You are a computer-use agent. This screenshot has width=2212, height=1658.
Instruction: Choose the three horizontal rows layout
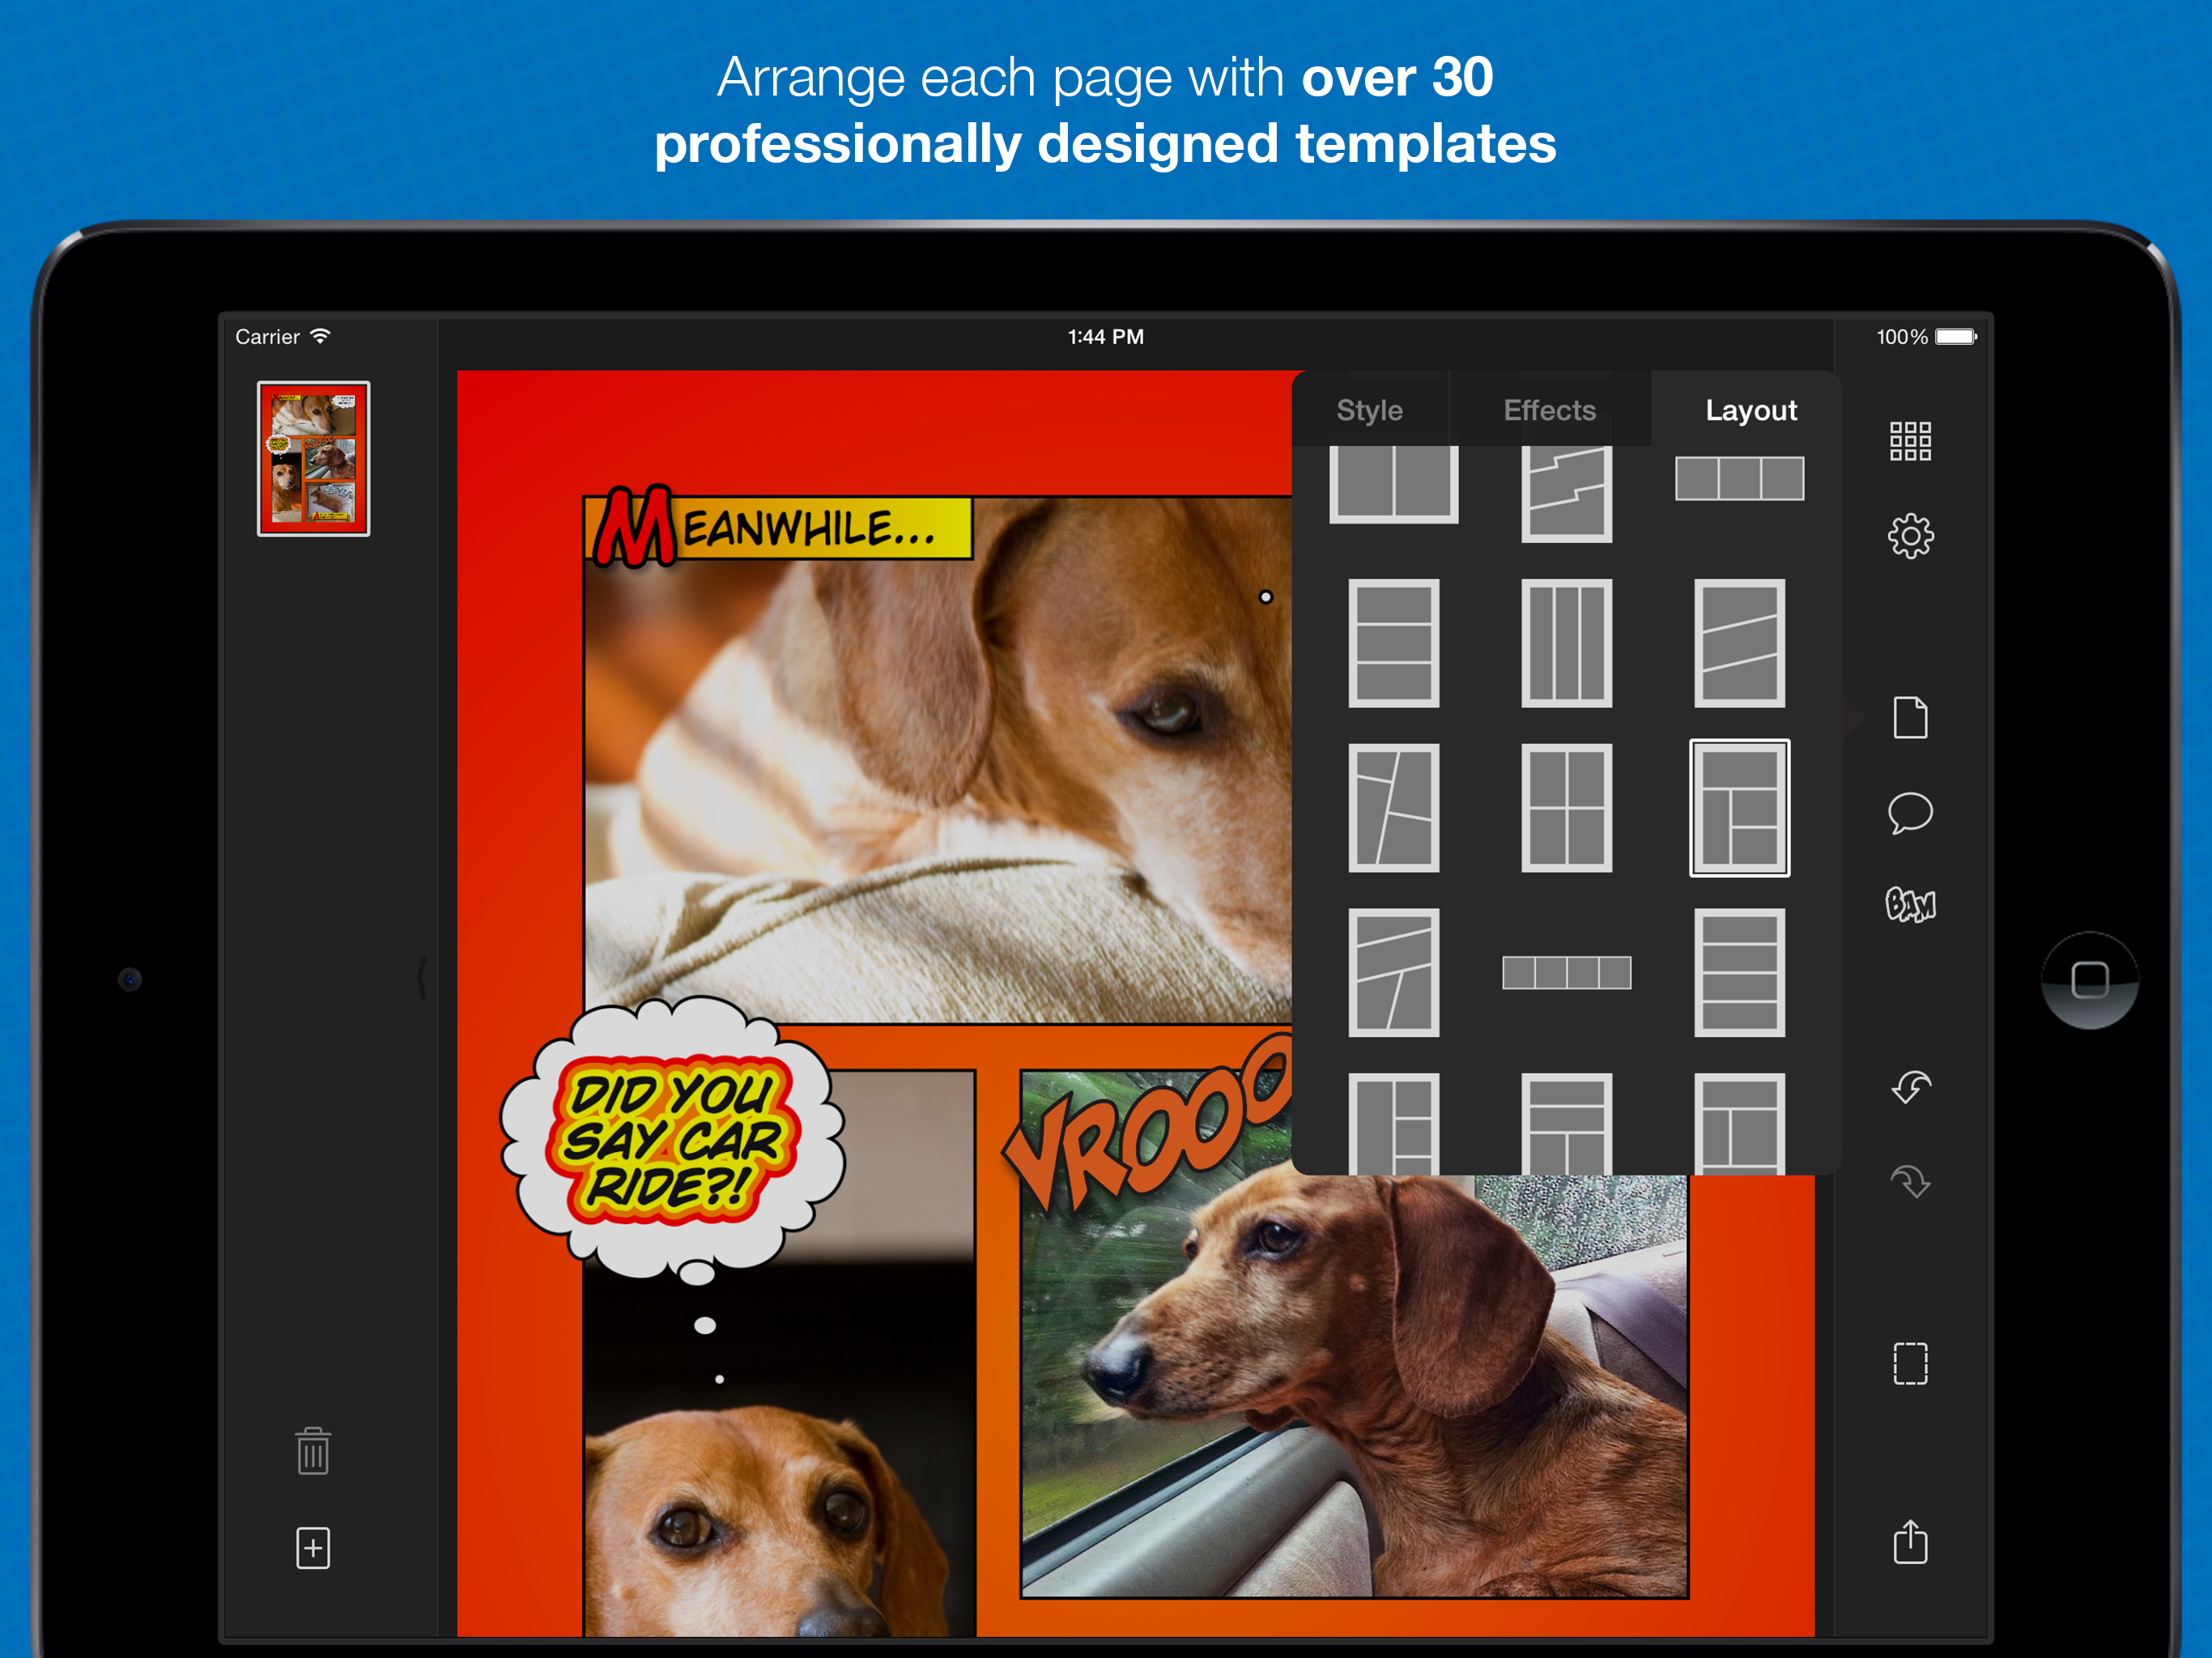pyautogui.click(x=1393, y=643)
